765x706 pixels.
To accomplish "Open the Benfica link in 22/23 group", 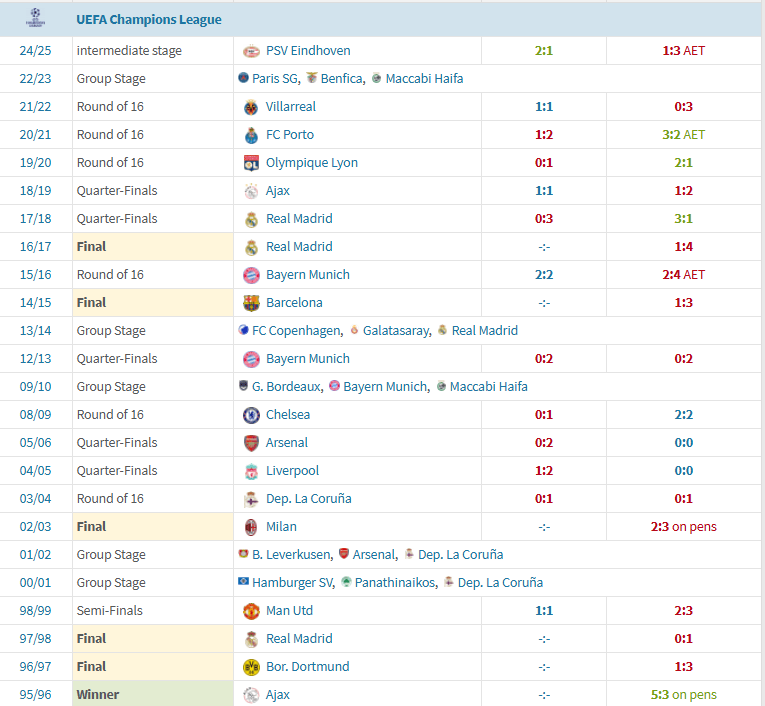I will pyautogui.click(x=342, y=79).
